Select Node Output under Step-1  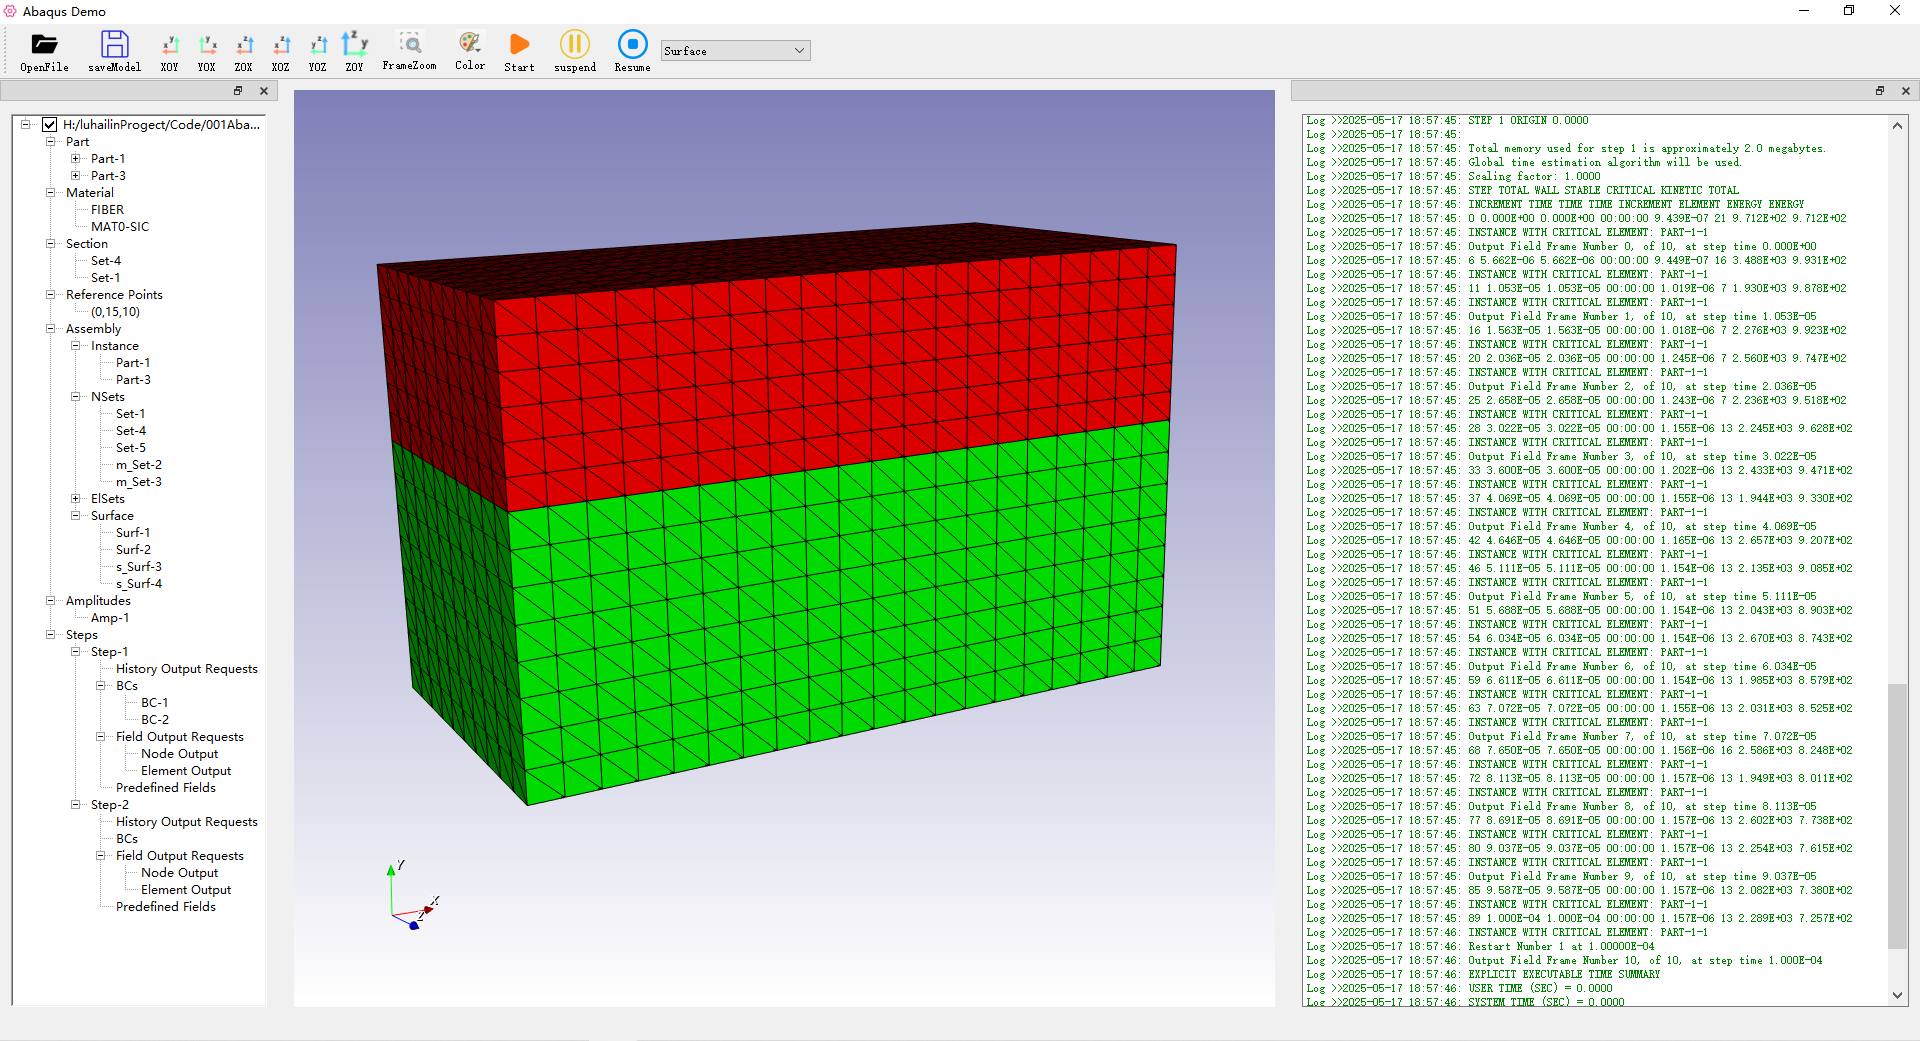pyautogui.click(x=179, y=754)
